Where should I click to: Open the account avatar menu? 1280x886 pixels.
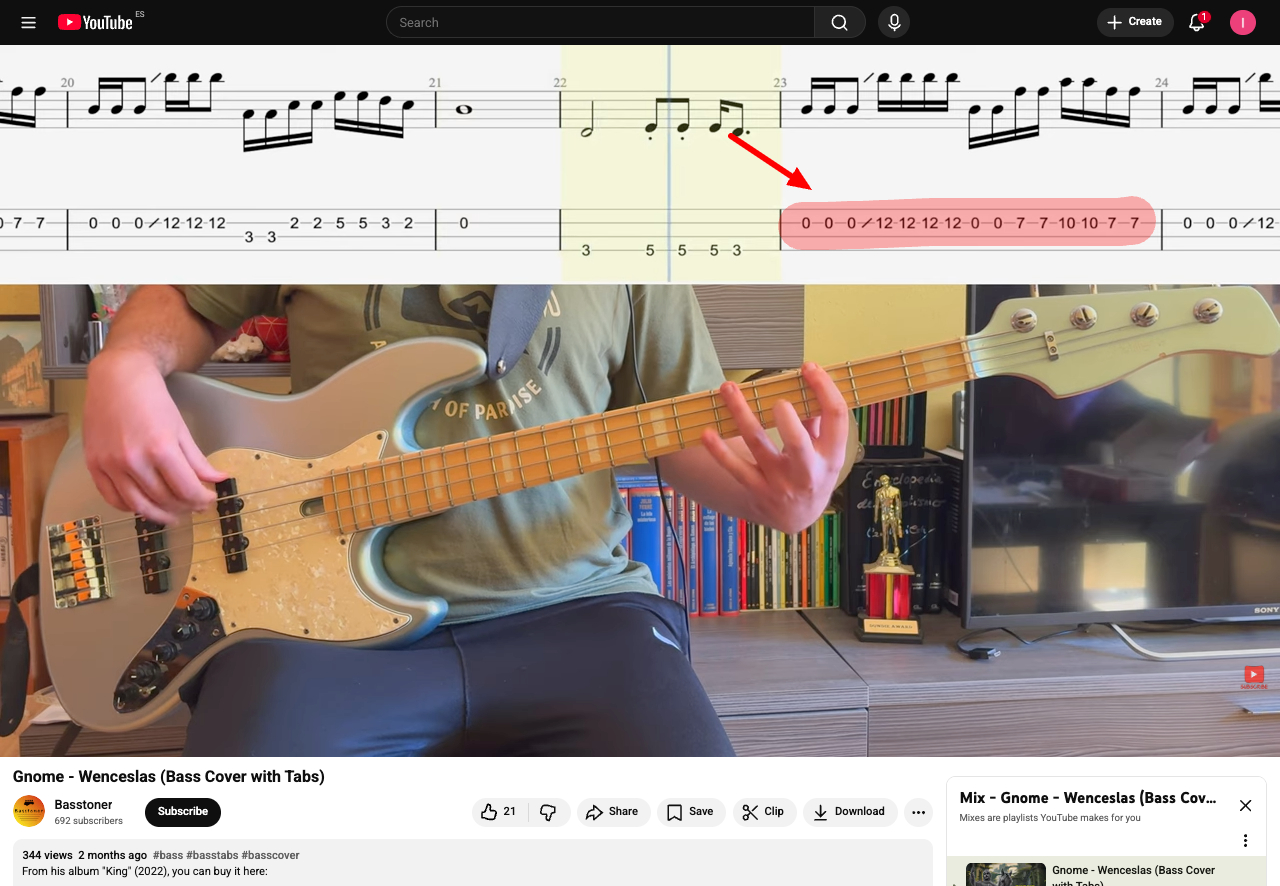click(1243, 22)
